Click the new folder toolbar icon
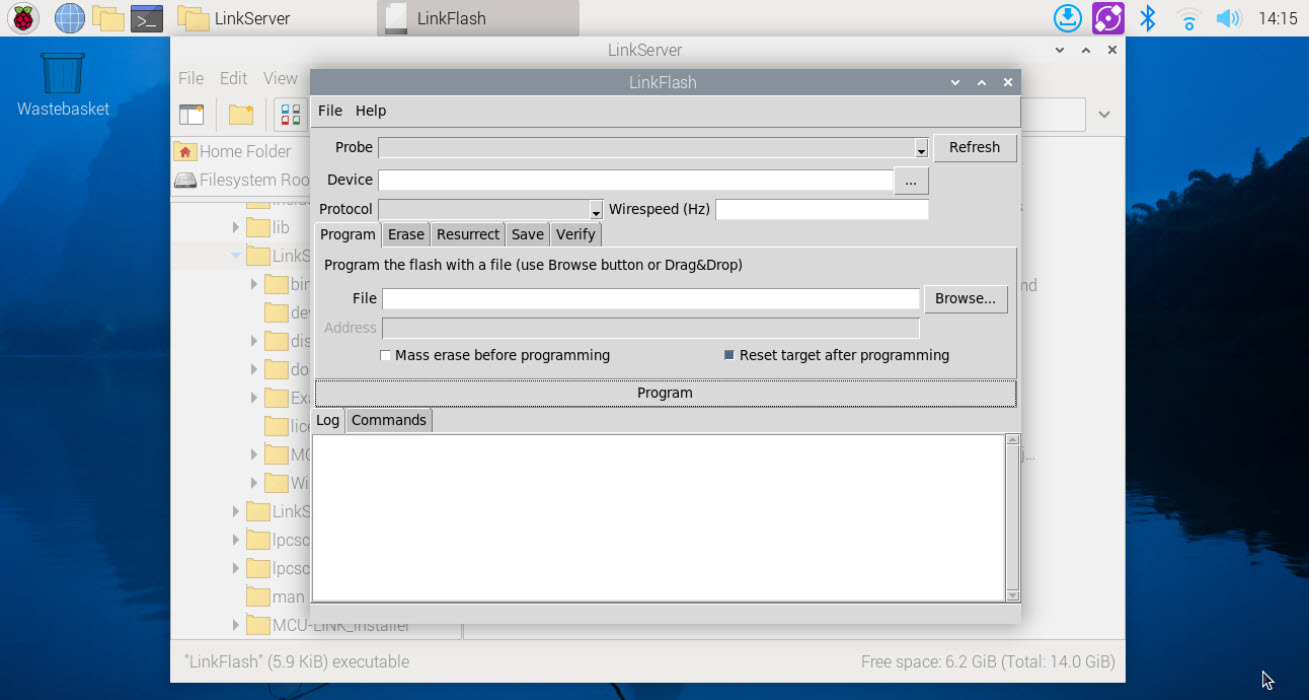This screenshot has width=1309, height=700. pos(241,115)
